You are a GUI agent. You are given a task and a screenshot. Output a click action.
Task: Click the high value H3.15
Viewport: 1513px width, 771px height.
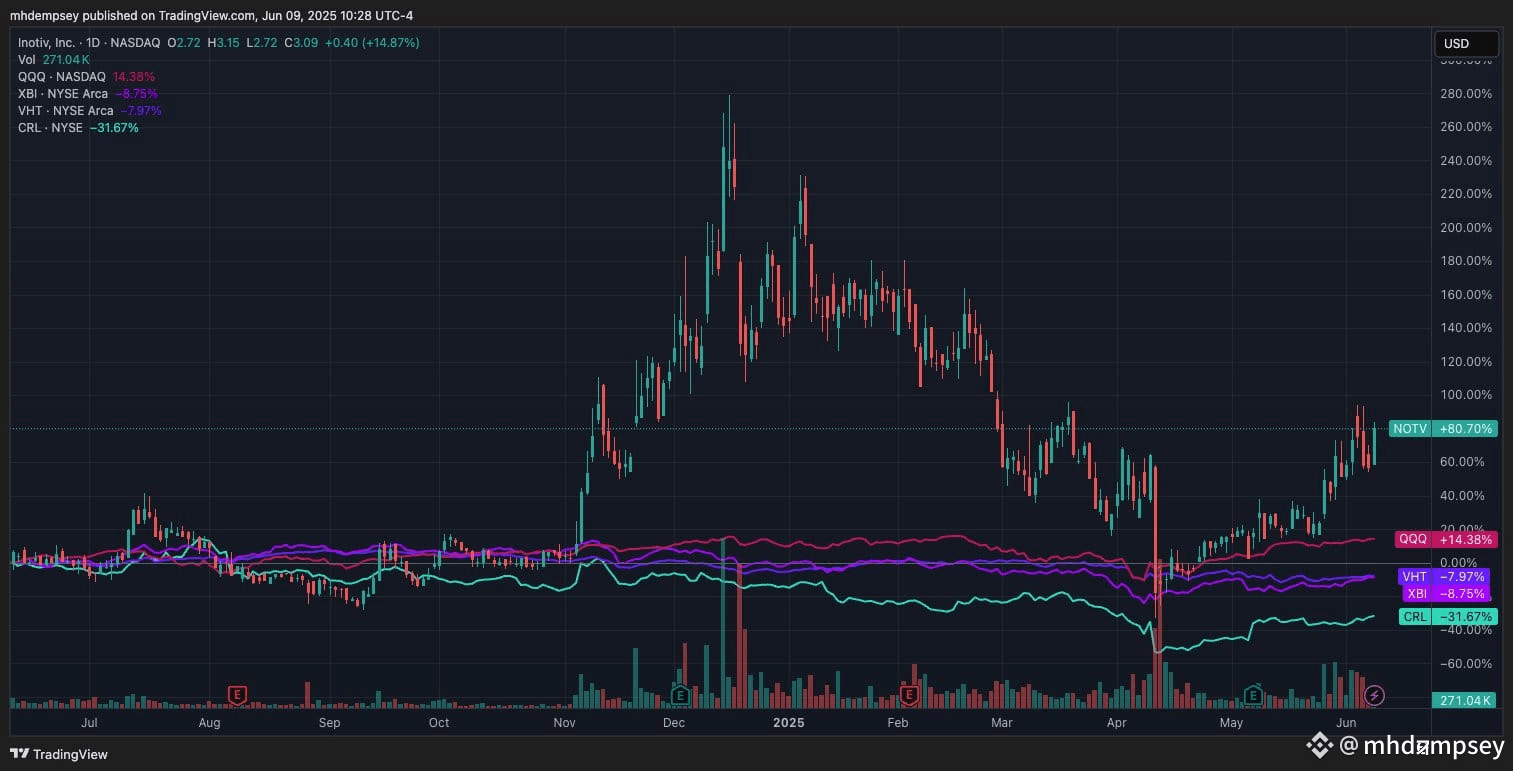[222, 43]
